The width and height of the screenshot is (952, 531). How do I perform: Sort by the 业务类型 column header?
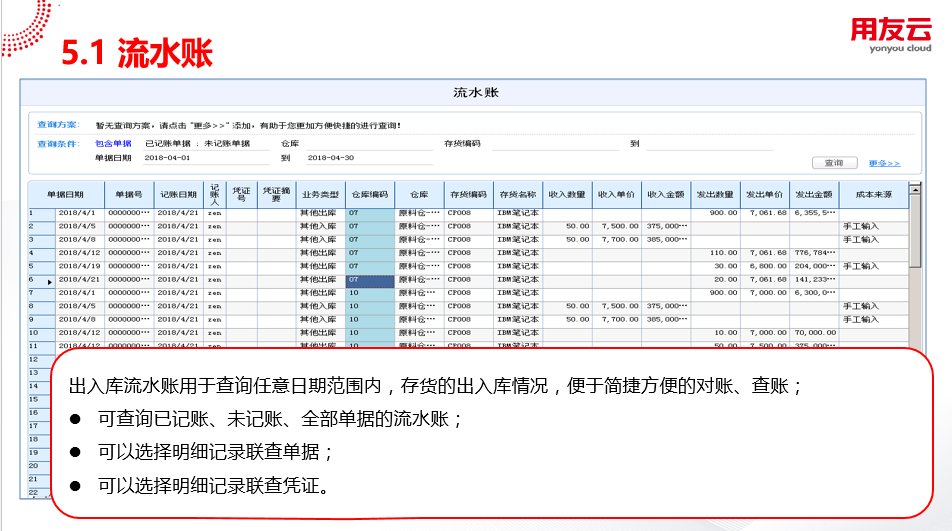pyautogui.click(x=320, y=194)
